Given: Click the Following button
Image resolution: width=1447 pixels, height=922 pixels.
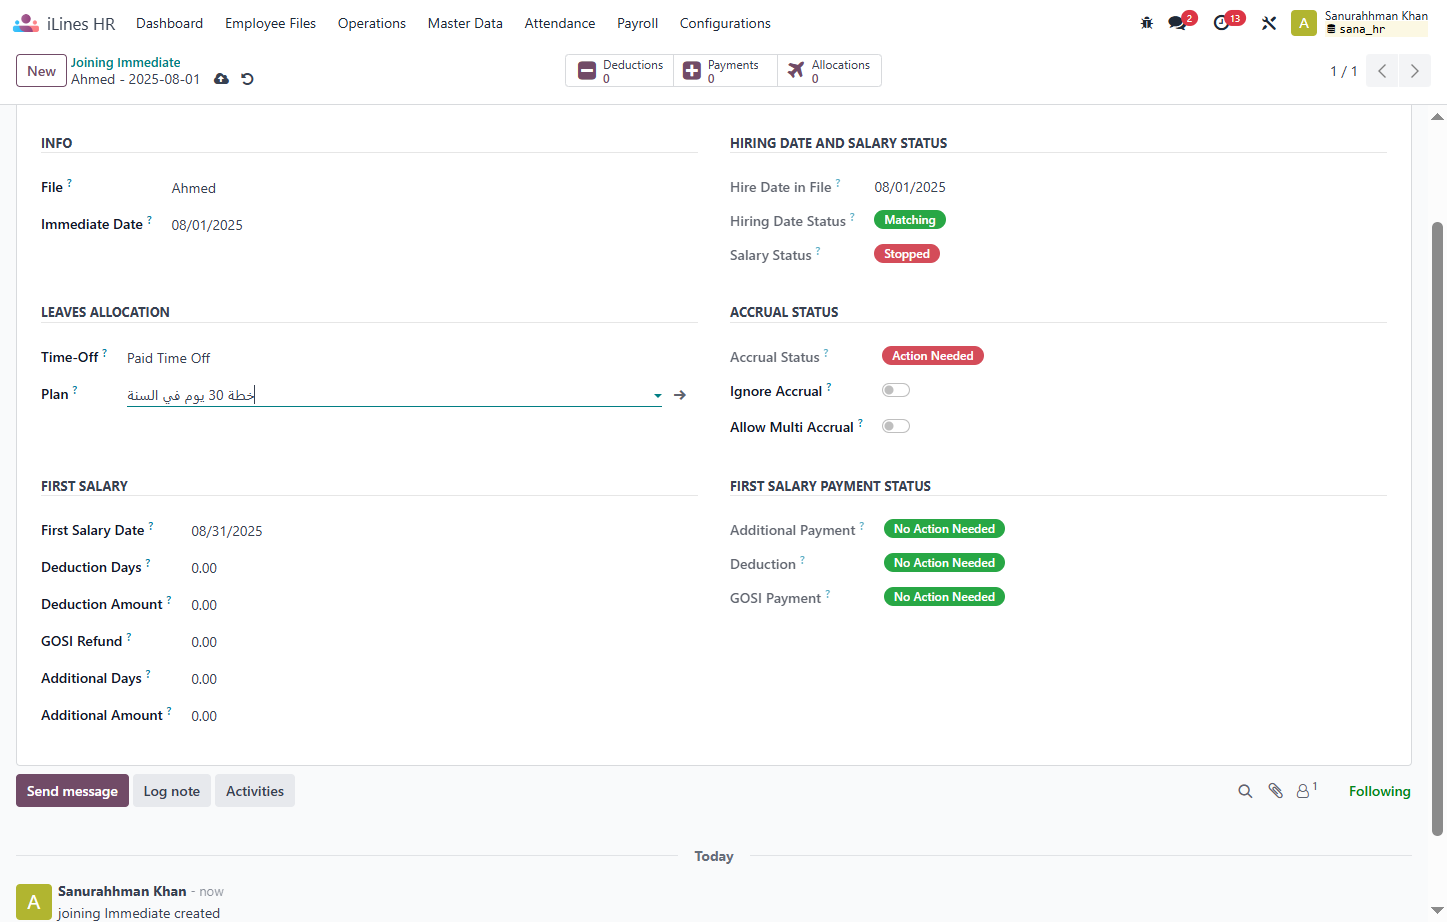Looking at the screenshot, I should pos(1379,791).
